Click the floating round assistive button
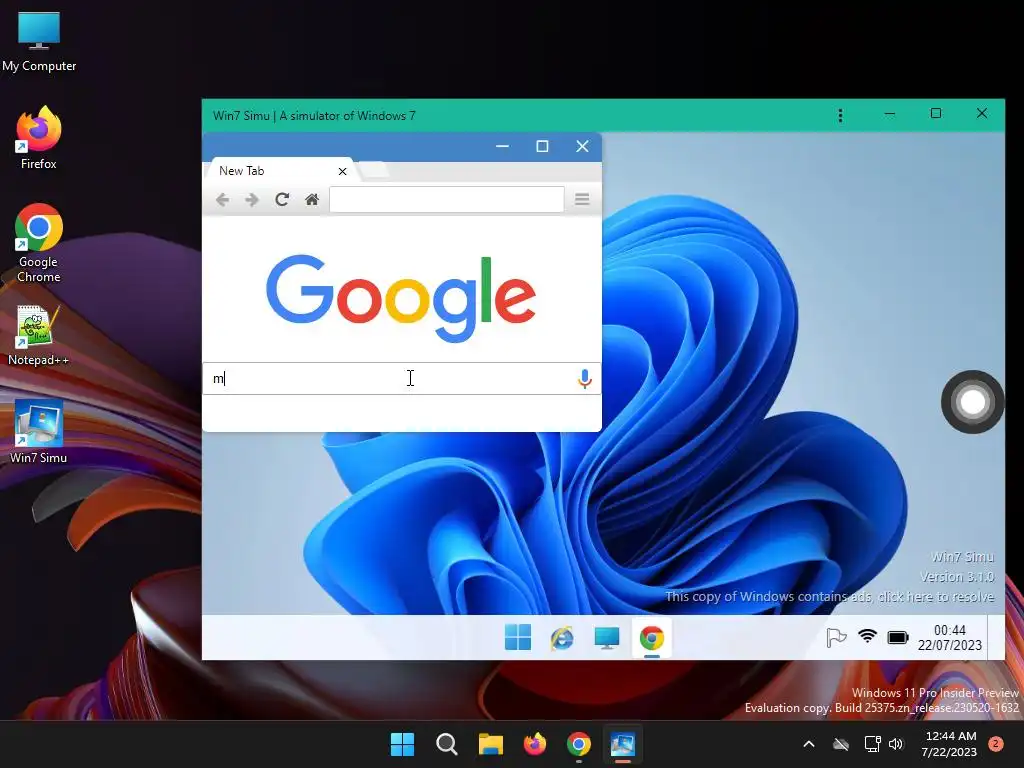This screenshot has height=768, width=1024. pos(972,402)
